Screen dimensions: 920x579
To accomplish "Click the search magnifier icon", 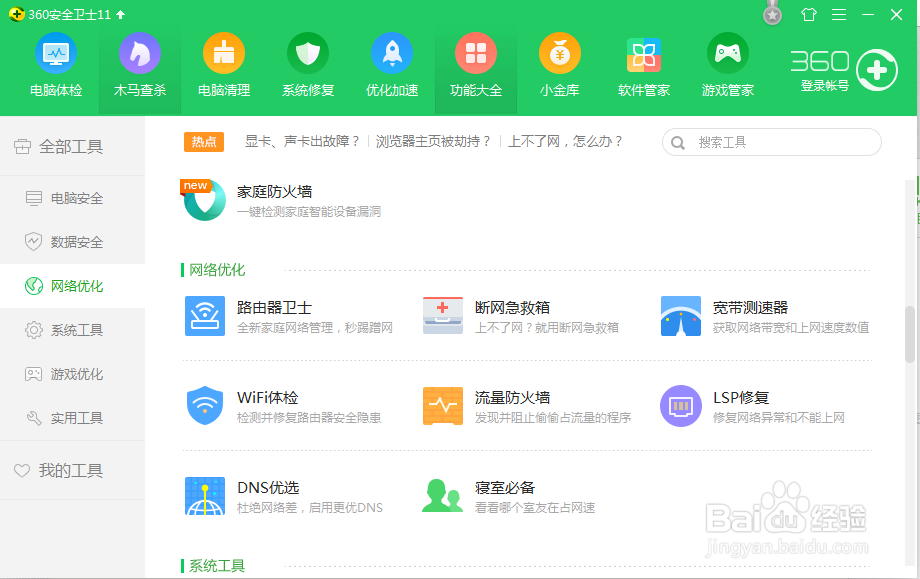I will 678,143.
